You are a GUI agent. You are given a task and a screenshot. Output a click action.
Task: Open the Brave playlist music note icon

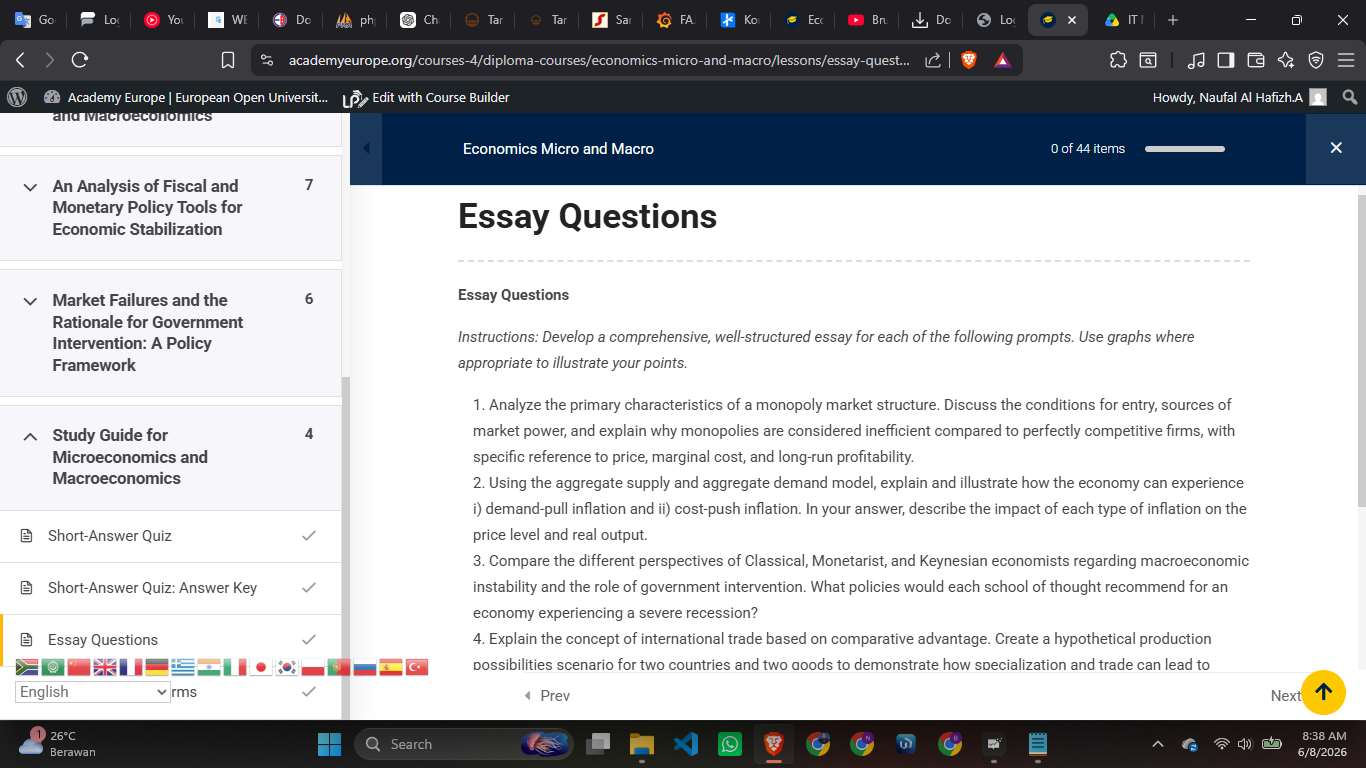pos(1196,60)
